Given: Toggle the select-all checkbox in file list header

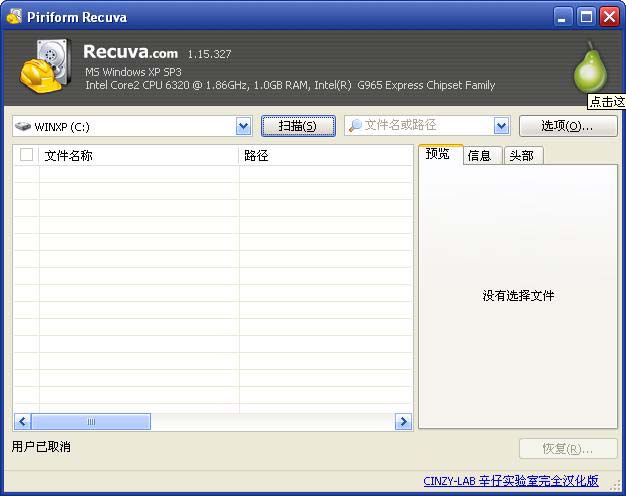Looking at the screenshot, I should pos(27,155).
